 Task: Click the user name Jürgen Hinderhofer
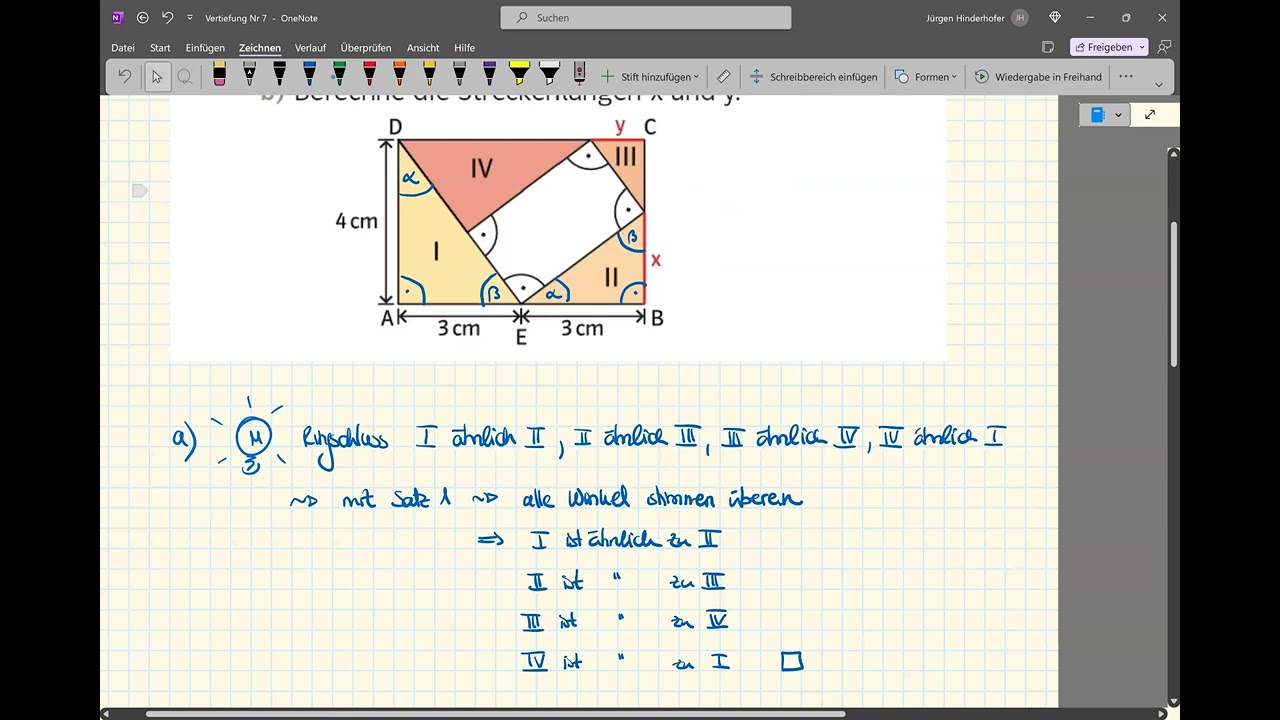(965, 18)
